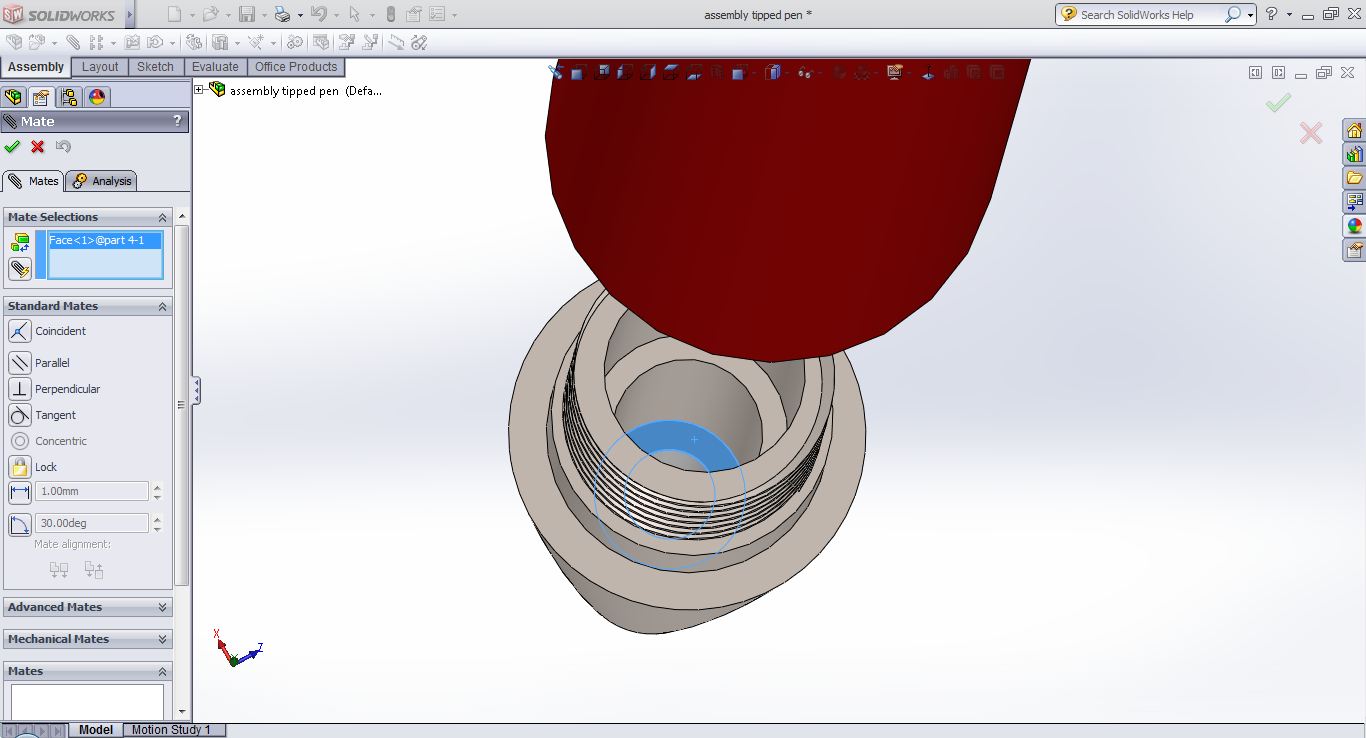The height and width of the screenshot is (738, 1366).
Task: Open the ConfigurationManager tab icon
Action: coord(69,97)
